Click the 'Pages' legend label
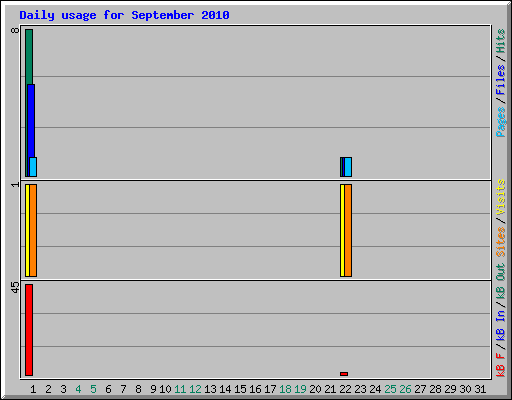512x400 pixels. [x=501, y=122]
